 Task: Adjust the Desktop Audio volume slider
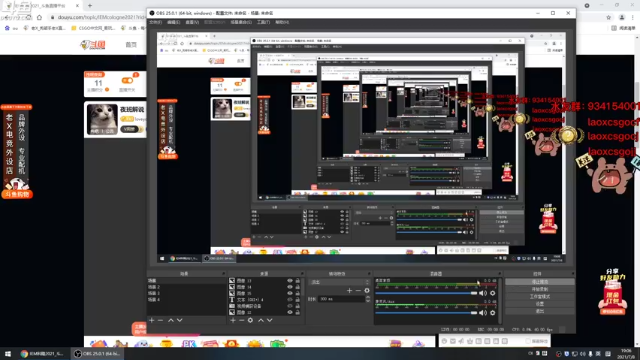426,293
